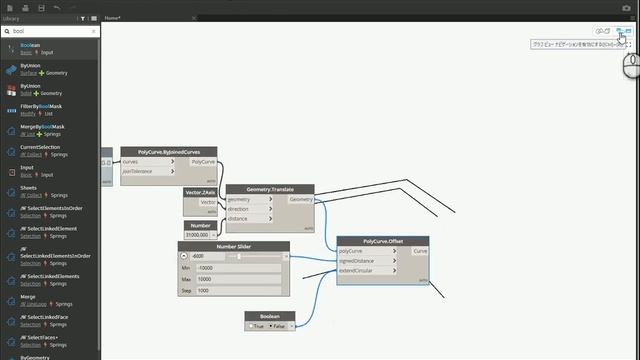Click SelectElementsInOrder node icon
Image resolution: width=640 pixels, height=360 pixels.
pos(11,212)
